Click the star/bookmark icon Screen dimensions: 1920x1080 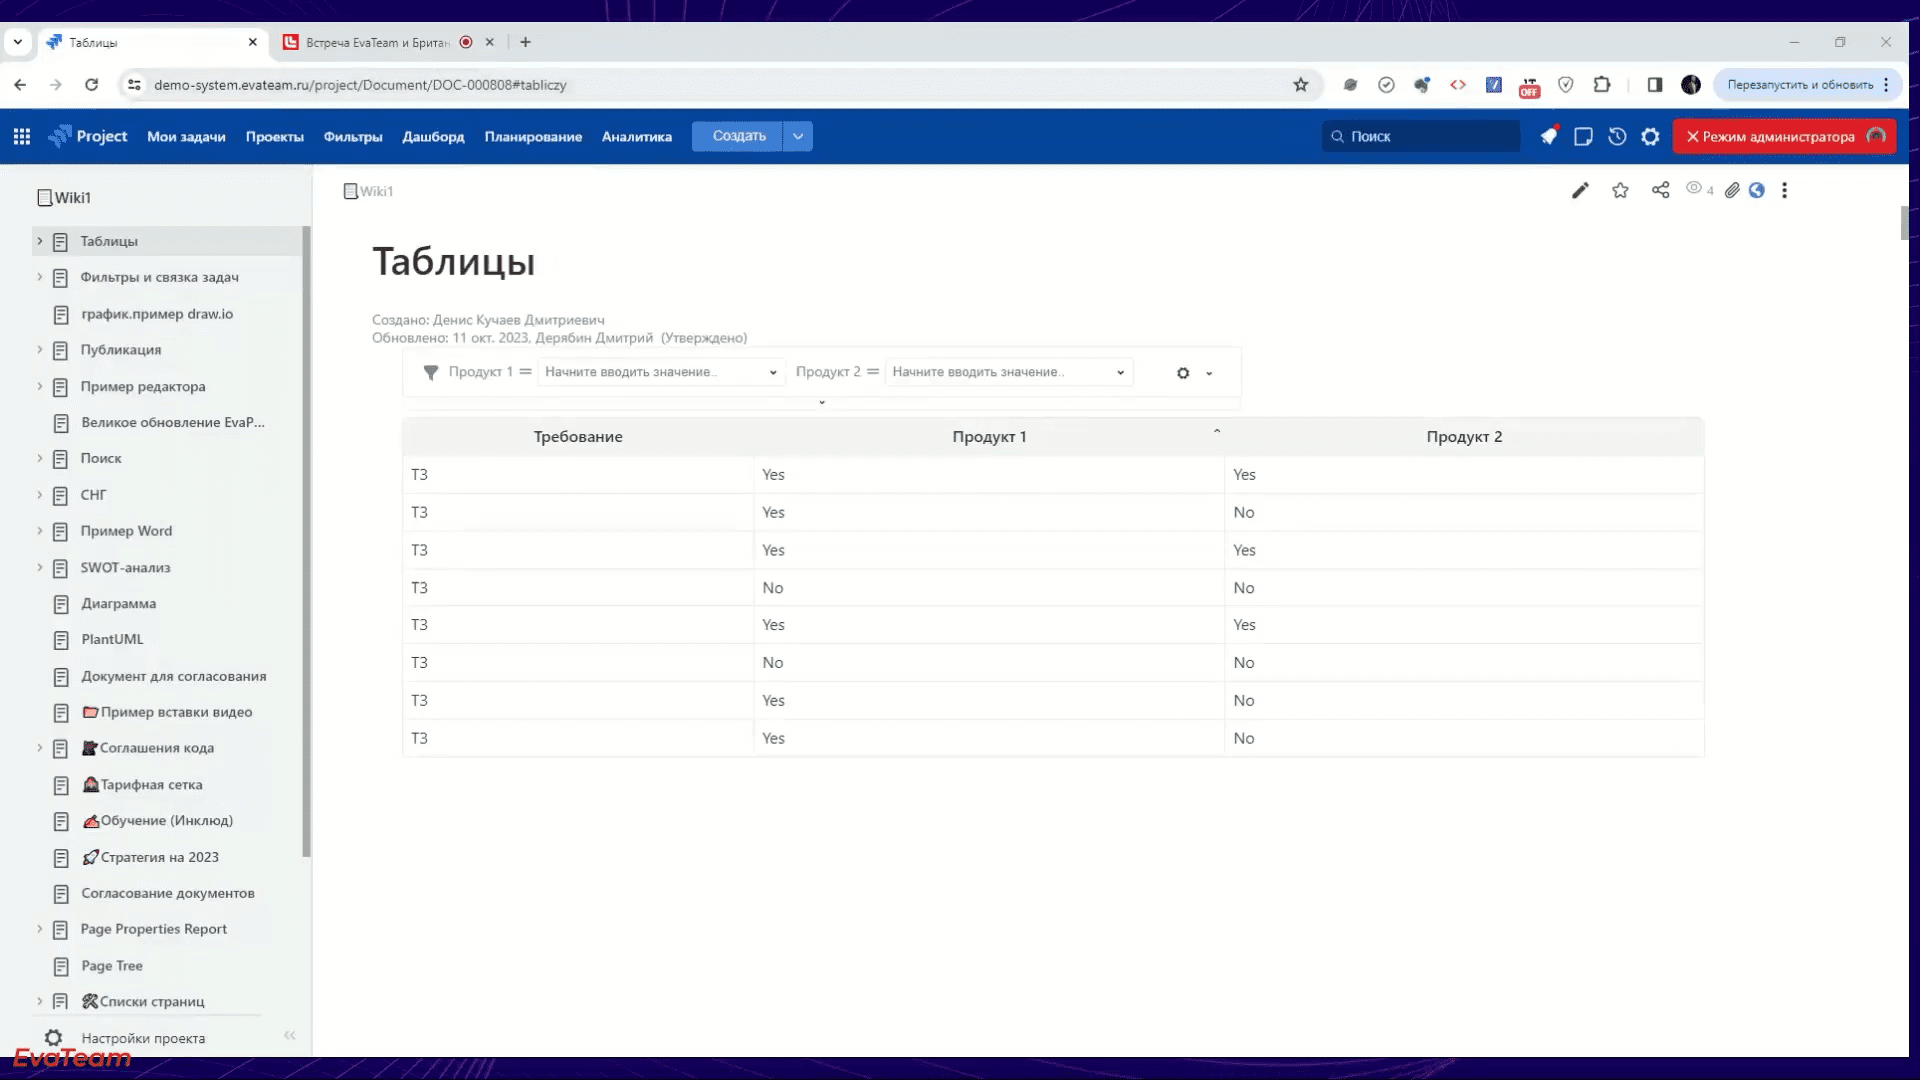[x=1619, y=190]
